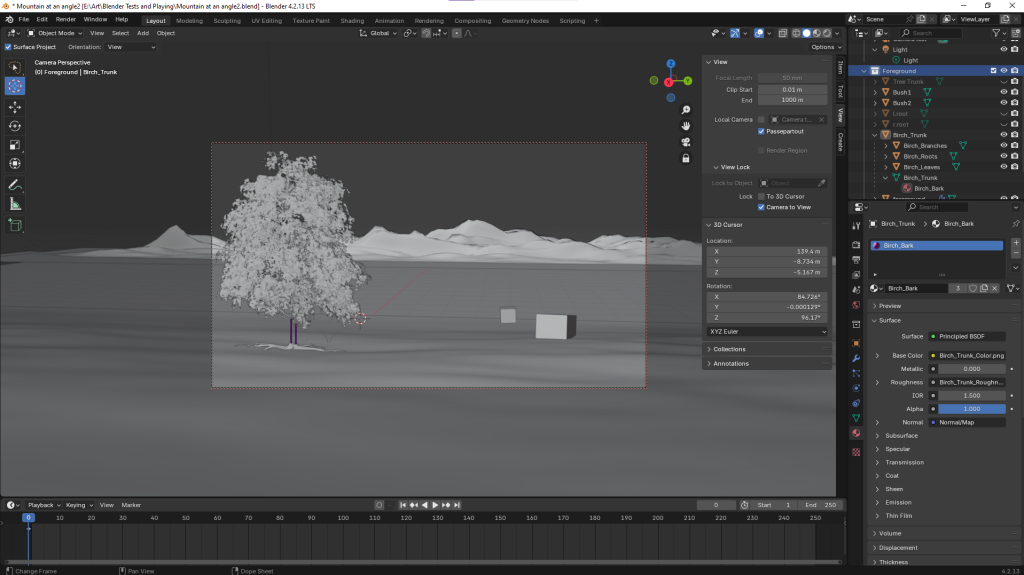Hide Birch_Roots with its eye icon
The height and width of the screenshot is (575, 1024).
tap(1004, 156)
